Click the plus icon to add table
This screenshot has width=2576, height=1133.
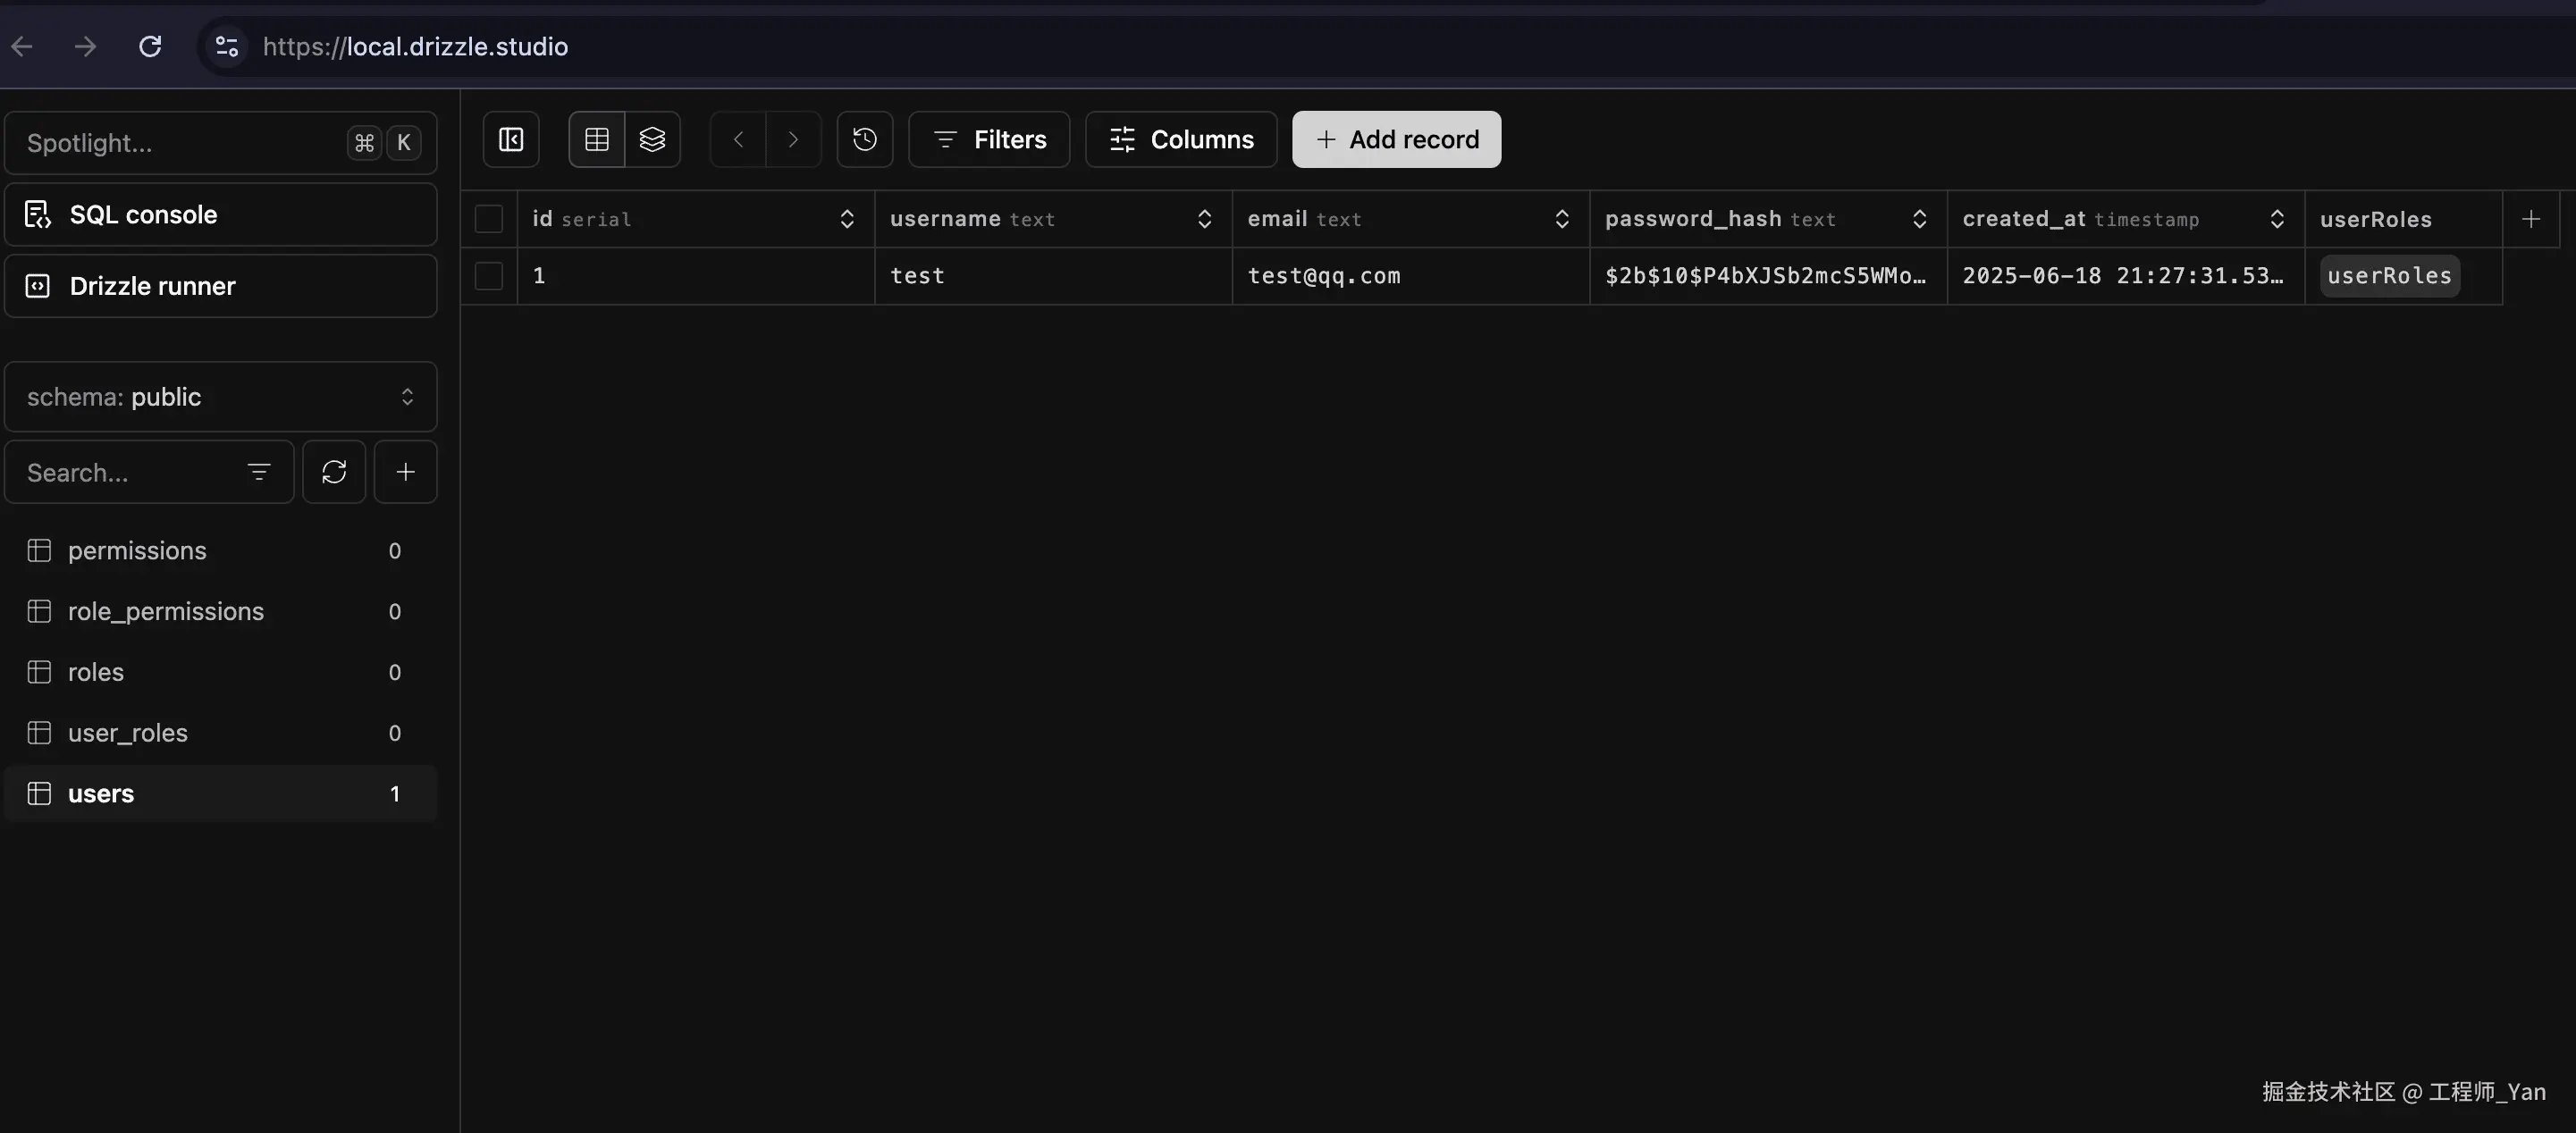pyautogui.click(x=405, y=472)
